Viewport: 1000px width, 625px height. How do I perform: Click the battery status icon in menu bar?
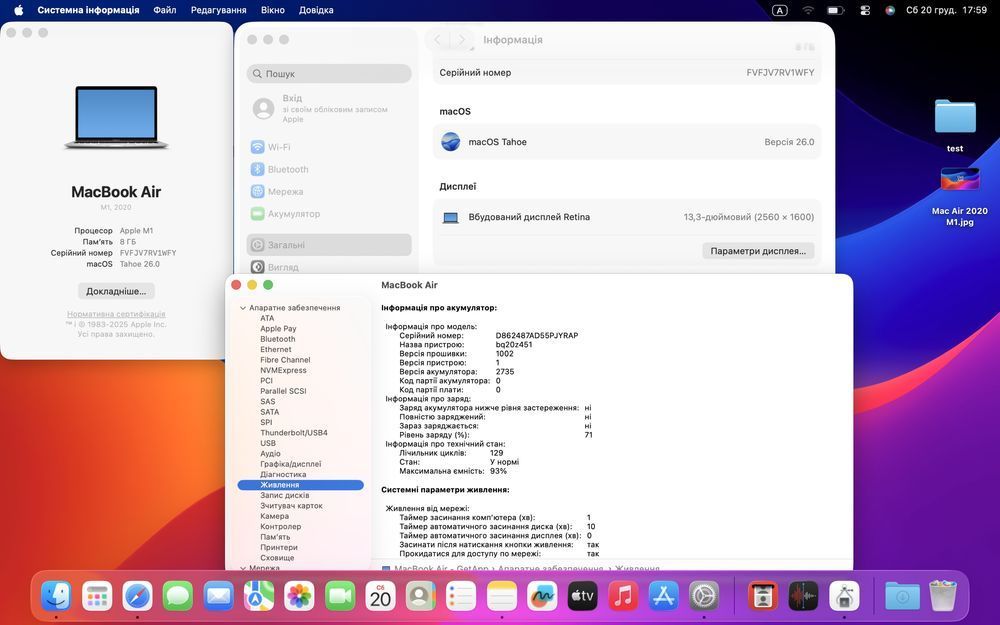point(835,10)
